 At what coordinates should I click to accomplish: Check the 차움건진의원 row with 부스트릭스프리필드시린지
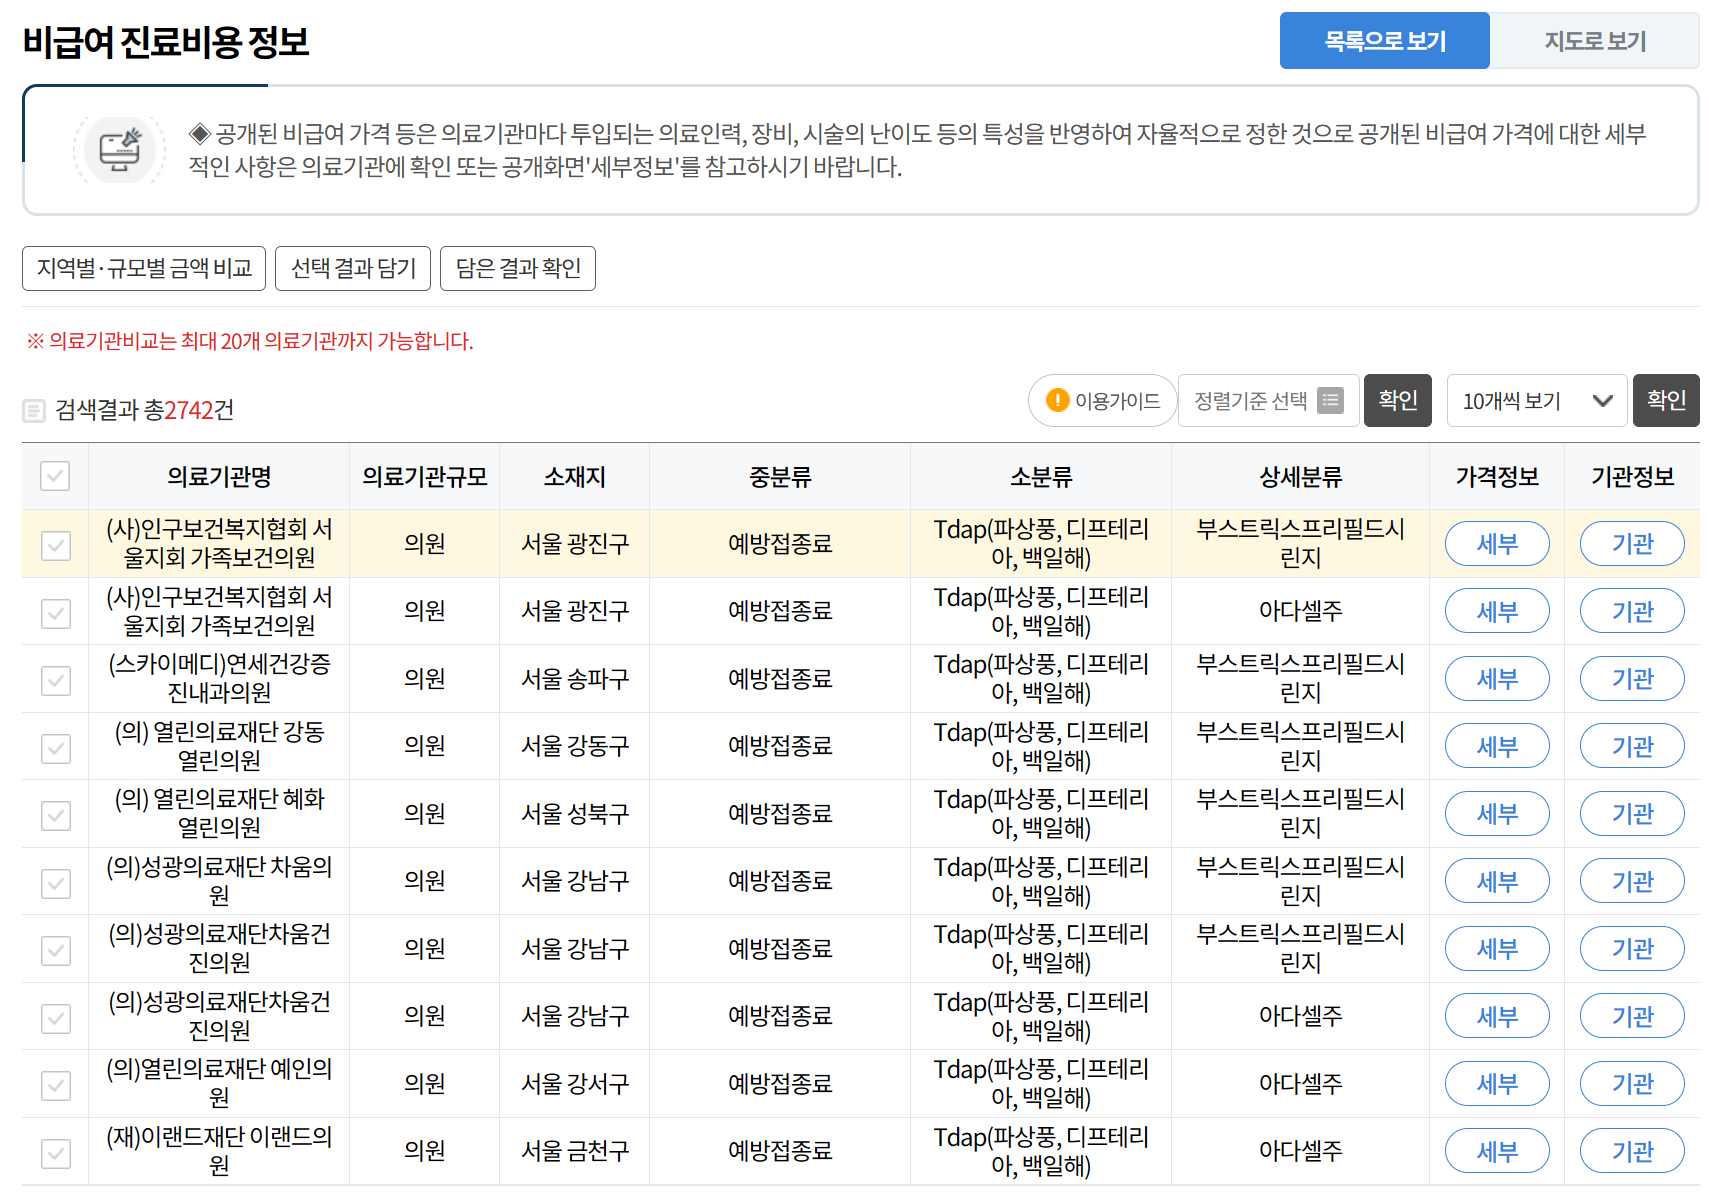click(56, 950)
